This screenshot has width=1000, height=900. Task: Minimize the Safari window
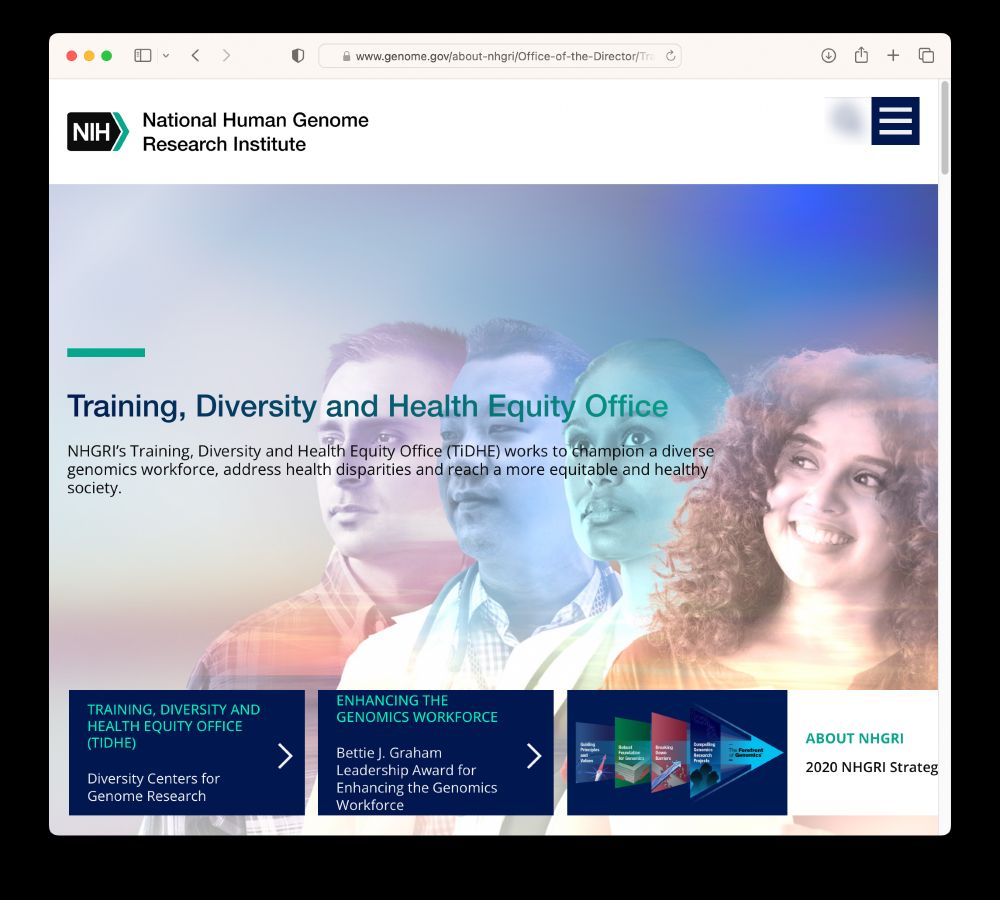point(89,55)
